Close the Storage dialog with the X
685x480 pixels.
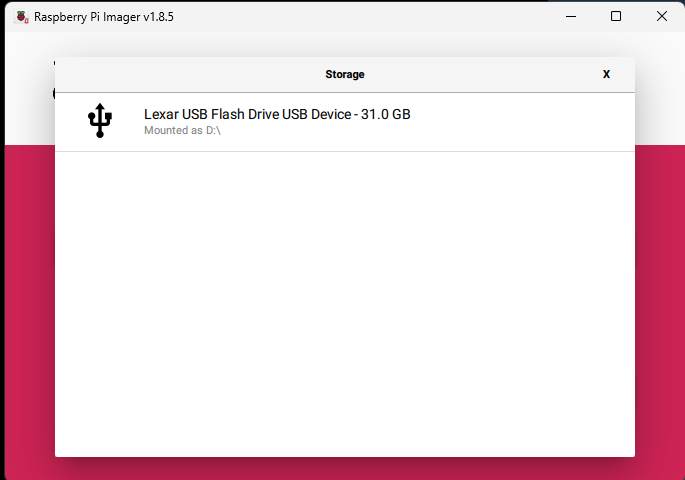606,74
